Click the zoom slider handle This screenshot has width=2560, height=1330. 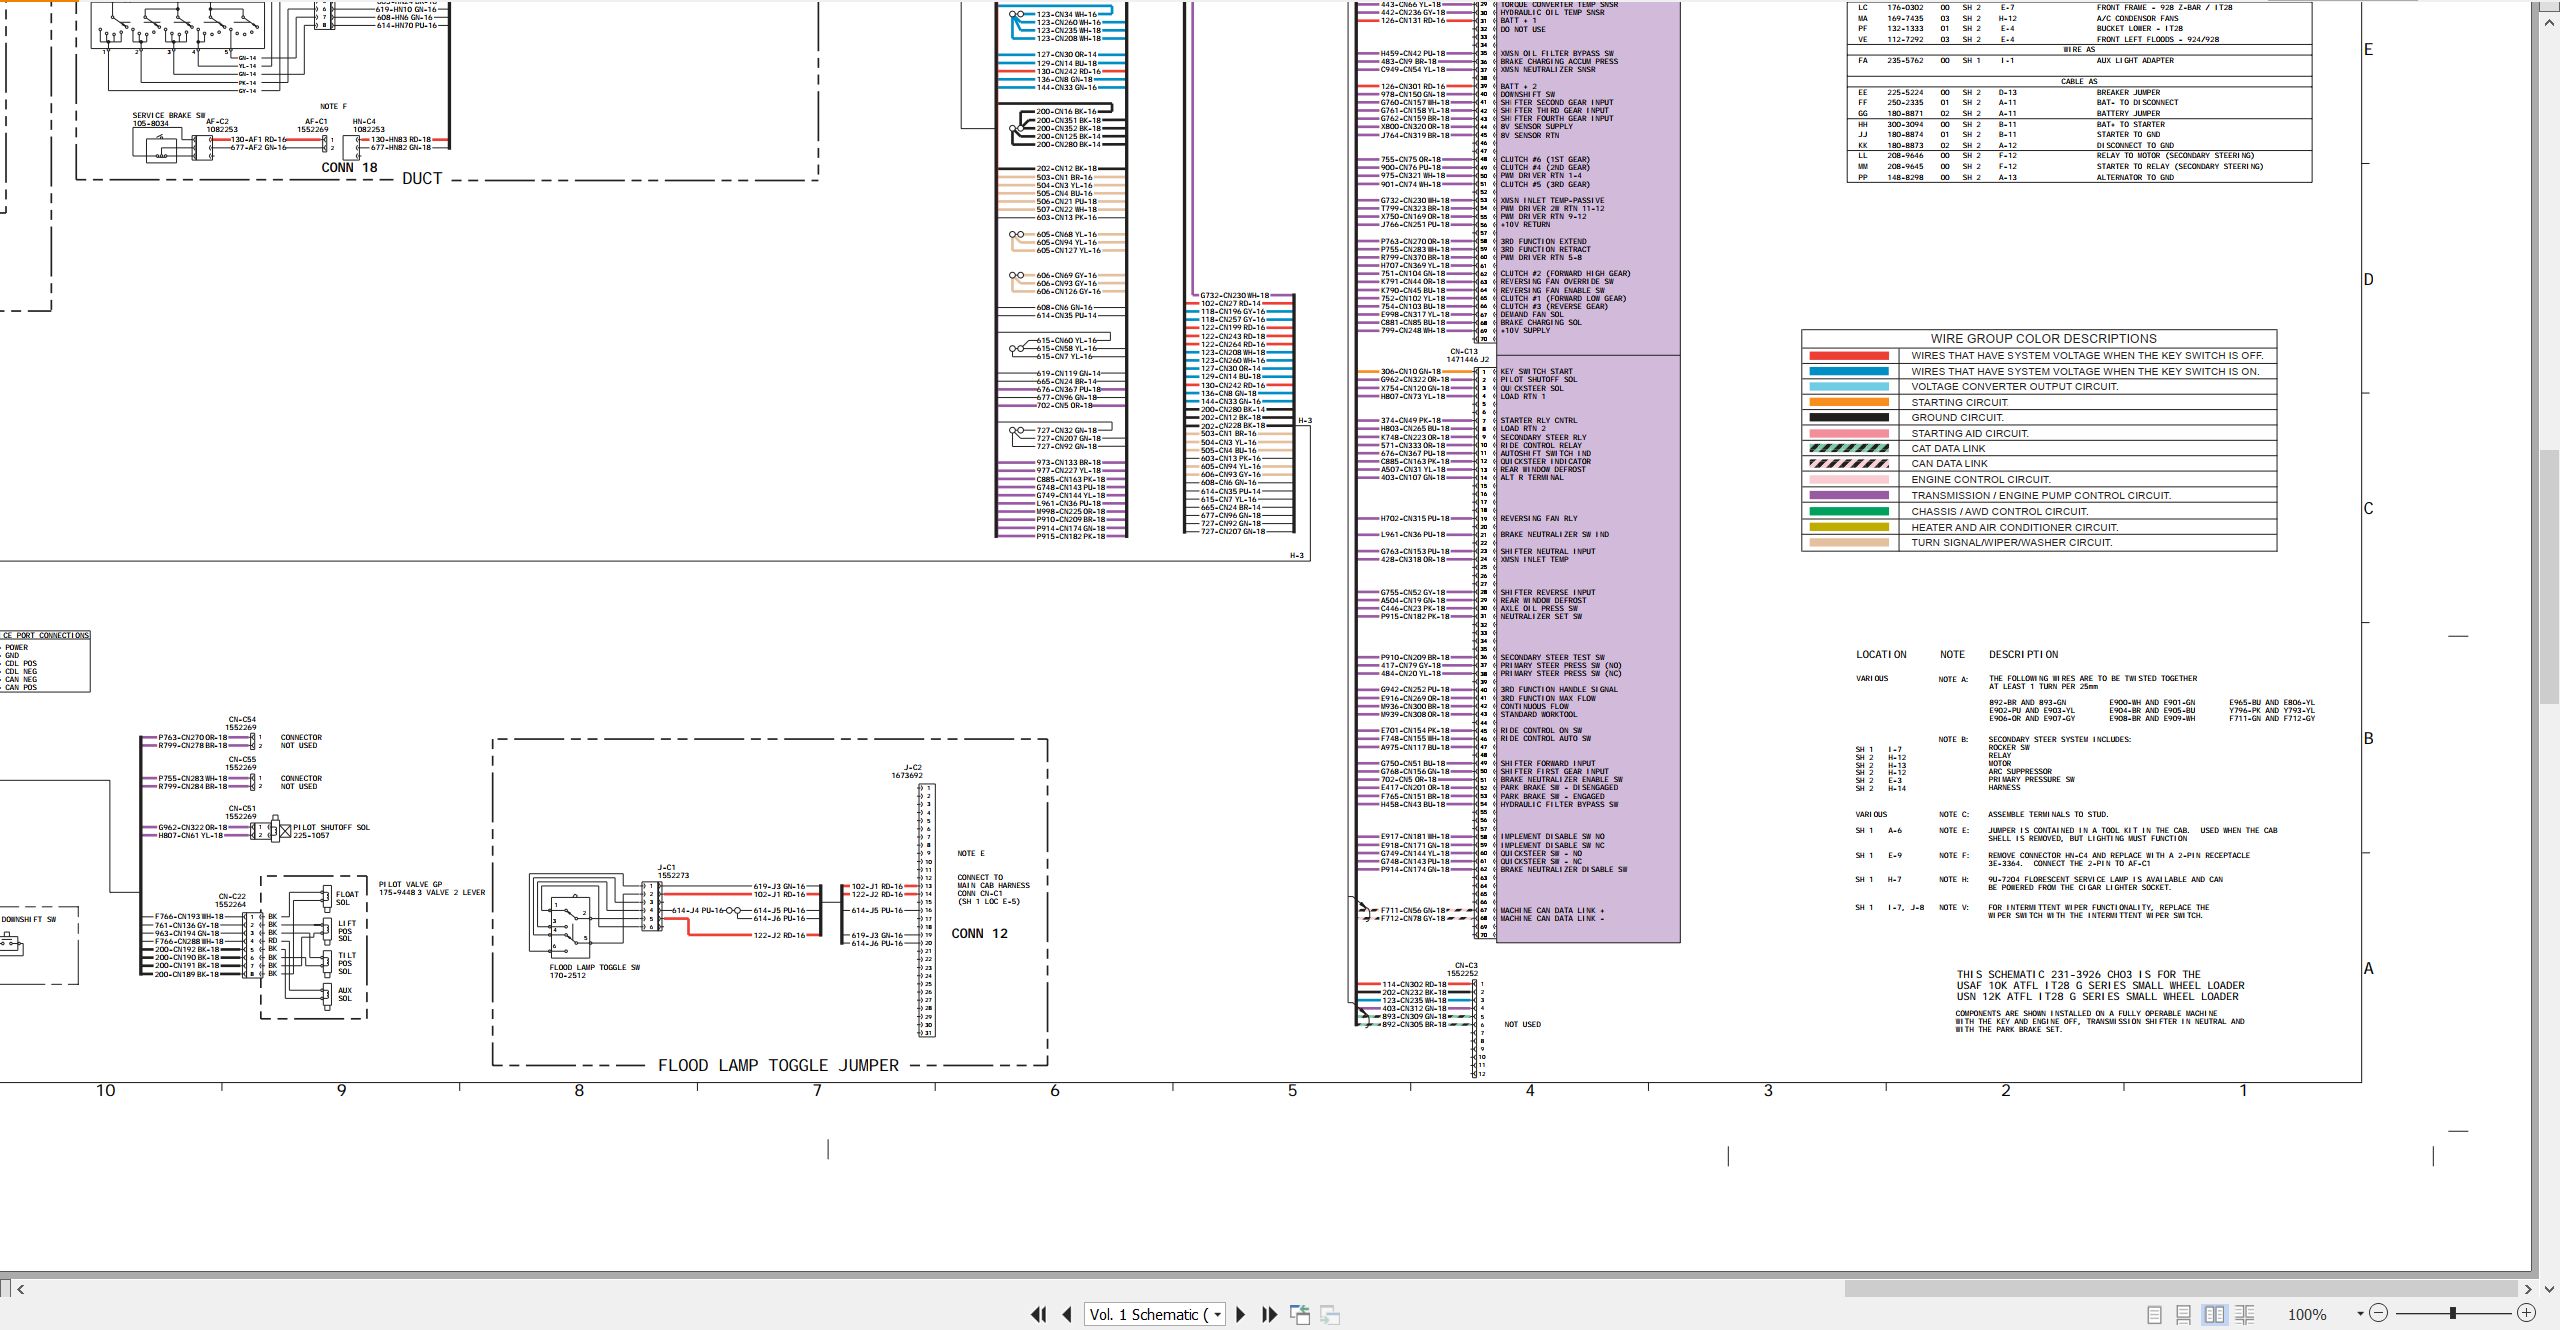(x=2452, y=1313)
